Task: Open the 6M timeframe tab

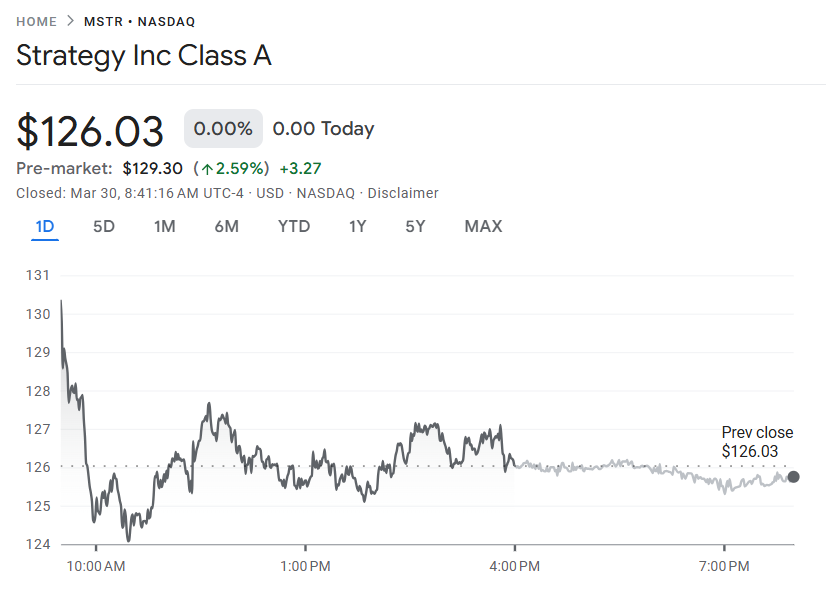Action: tap(226, 227)
